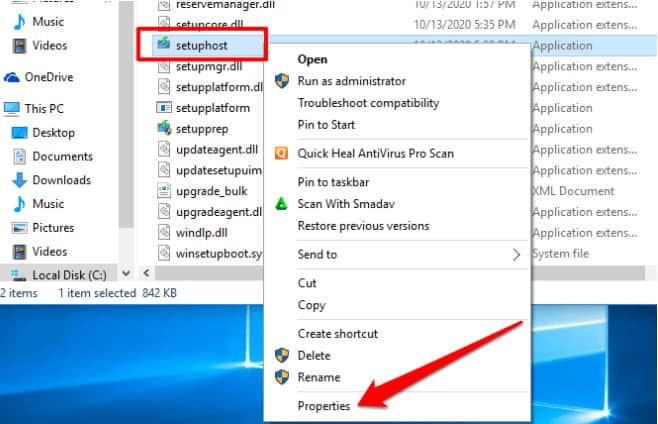Click the navigation pane vertical scrollbar

125,115
